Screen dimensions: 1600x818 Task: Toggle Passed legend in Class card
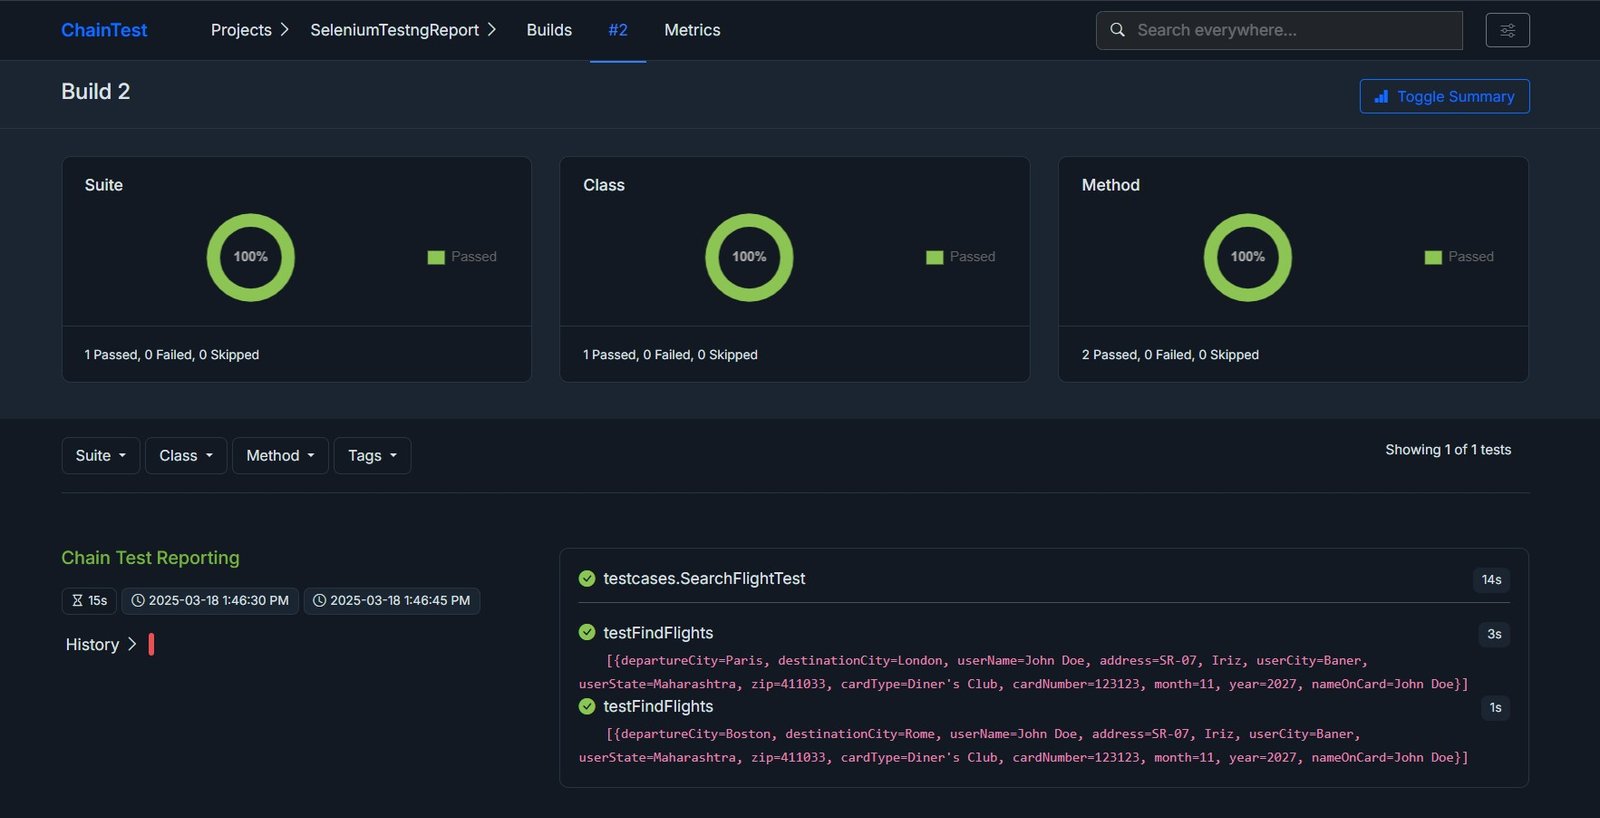961,257
